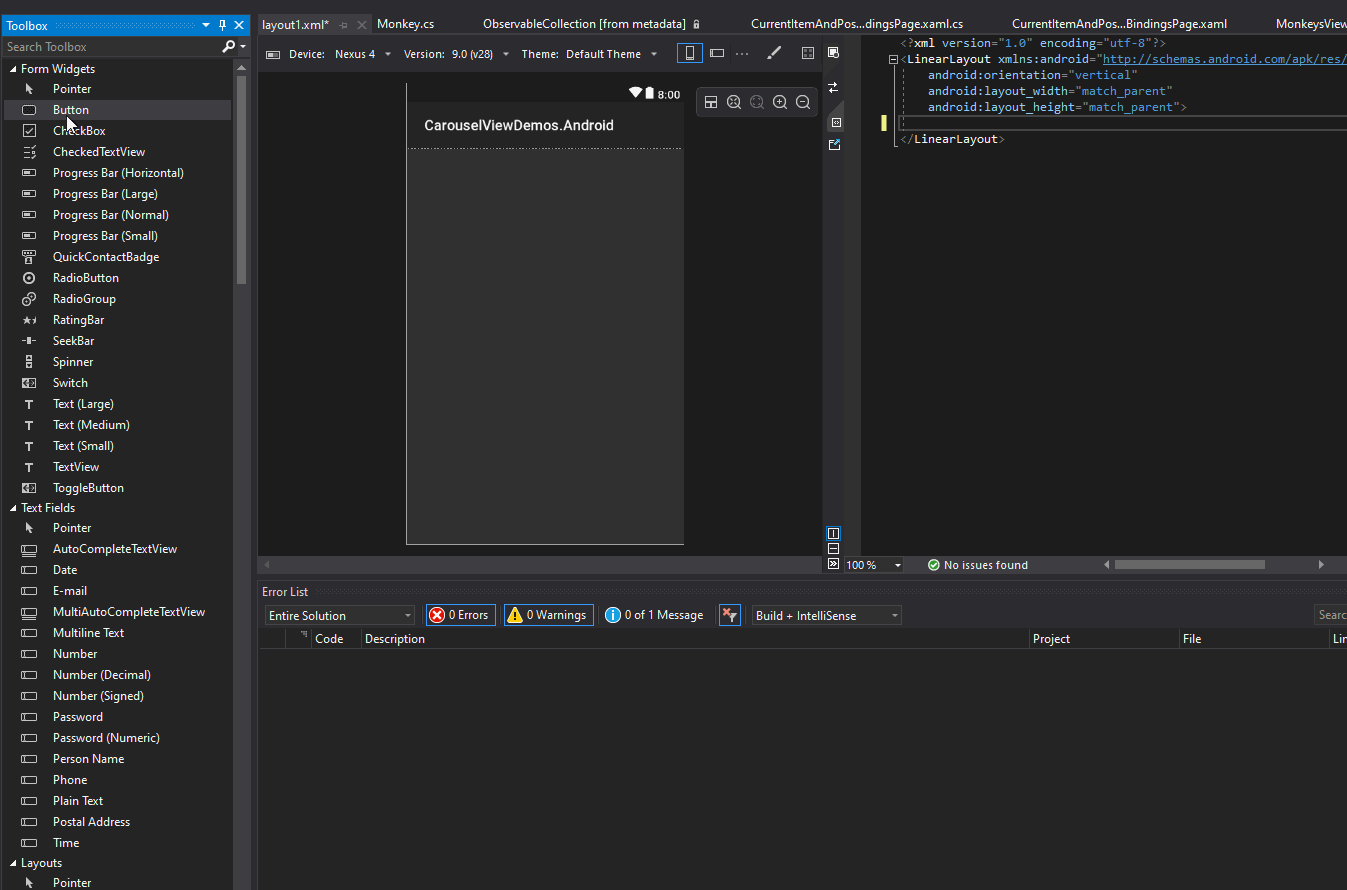Toggle the 0 Warnings filter
This screenshot has width=1347, height=890.
(x=548, y=615)
